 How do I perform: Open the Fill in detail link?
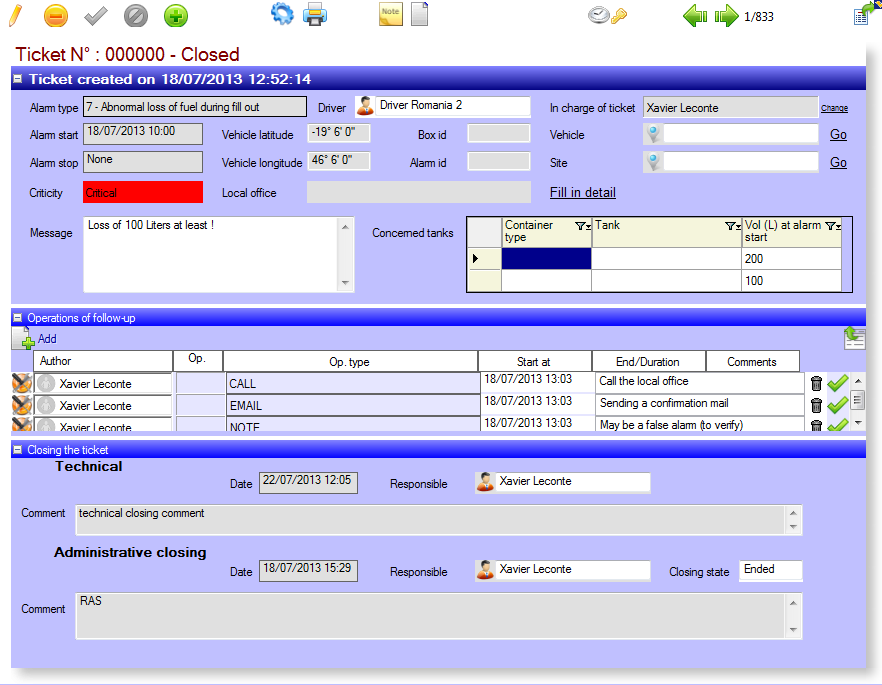pos(583,192)
